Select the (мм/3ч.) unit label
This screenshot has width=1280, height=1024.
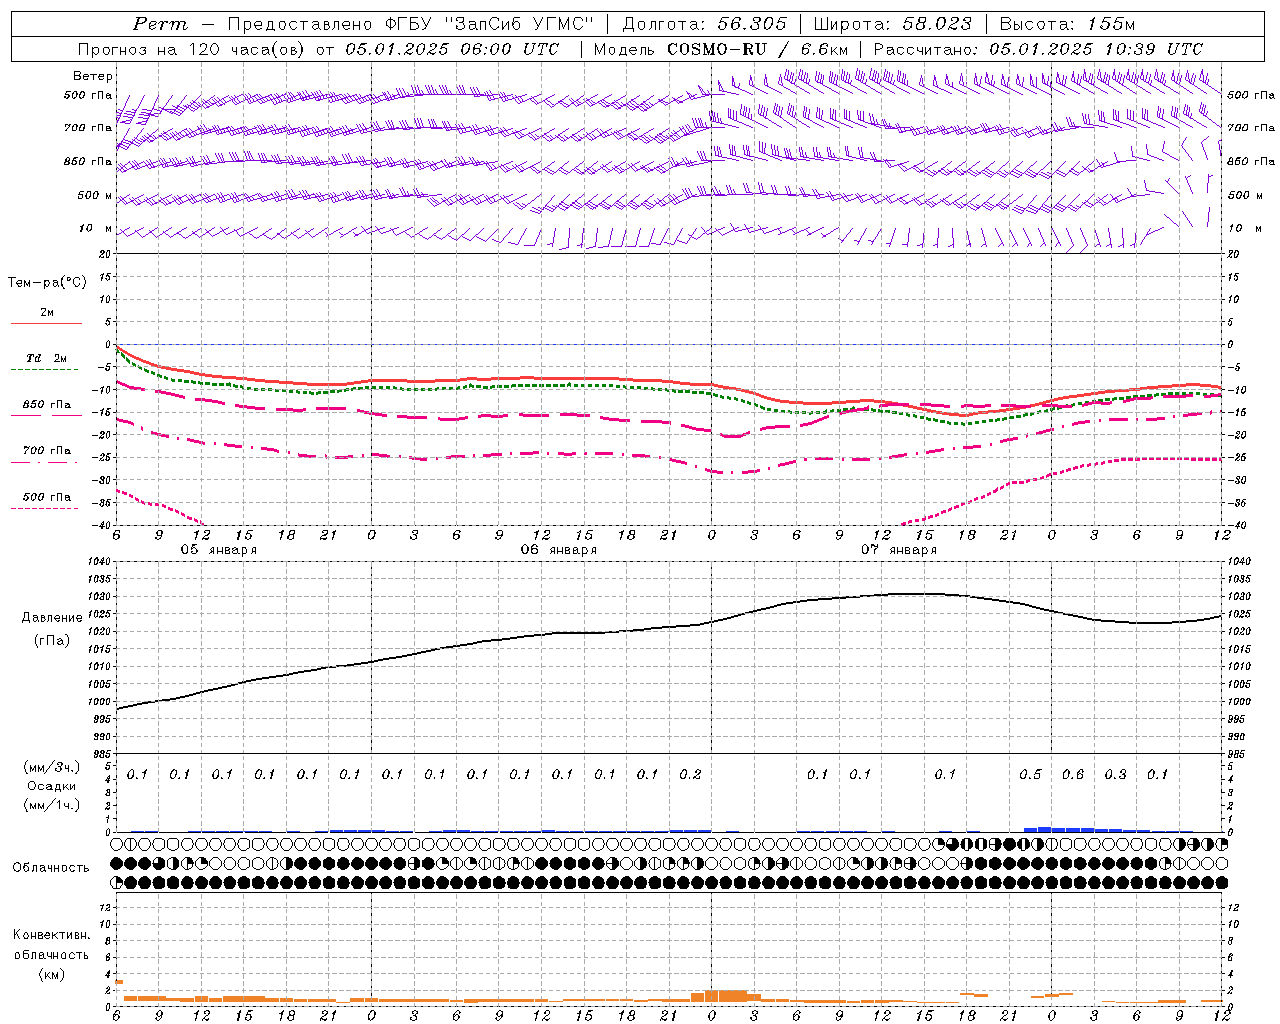click(50, 767)
